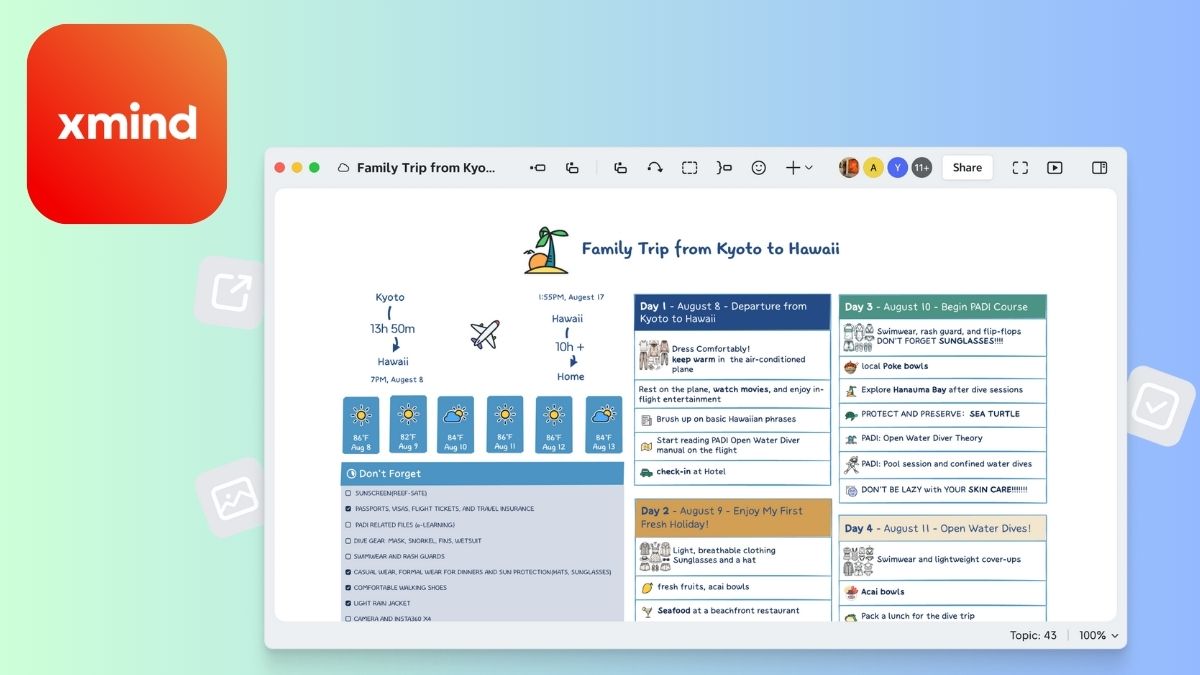Click the note icon beside Hawaiian phrases
Image resolution: width=1200 pixels, height=675 pixels.
click(646, 420)
